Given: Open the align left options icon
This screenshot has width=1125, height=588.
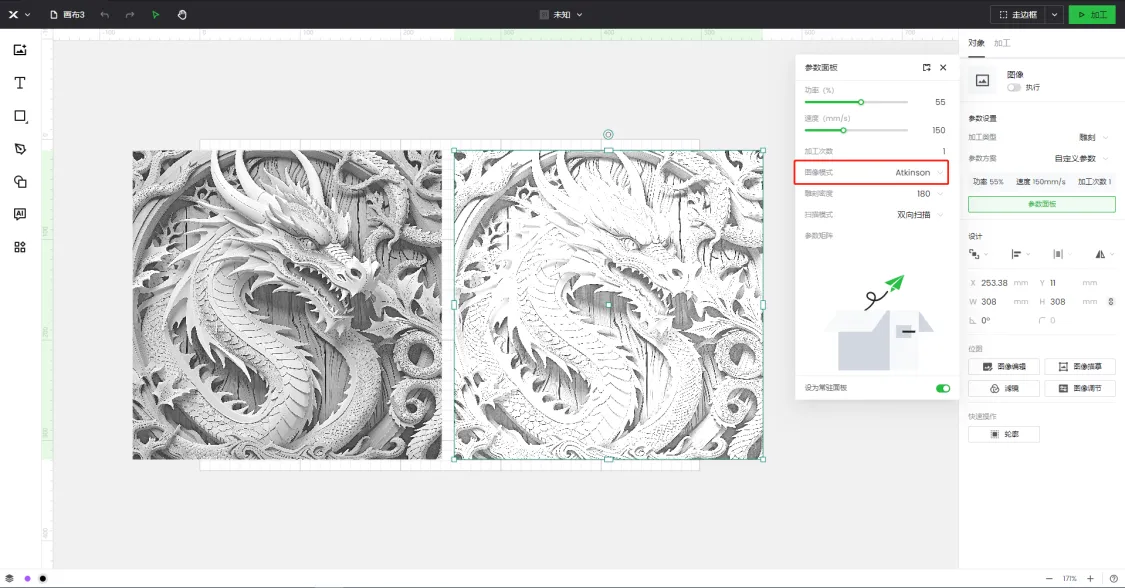Looking at the screenshot, I should tap(1020, 254).
